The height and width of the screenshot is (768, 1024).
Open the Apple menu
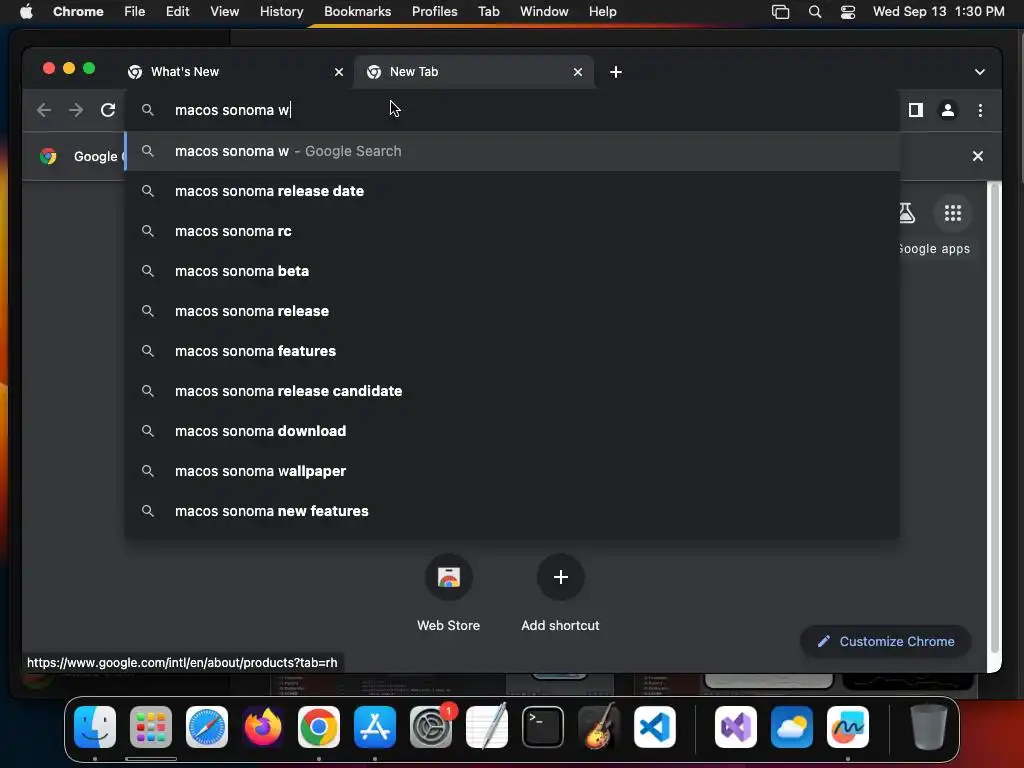26,12
